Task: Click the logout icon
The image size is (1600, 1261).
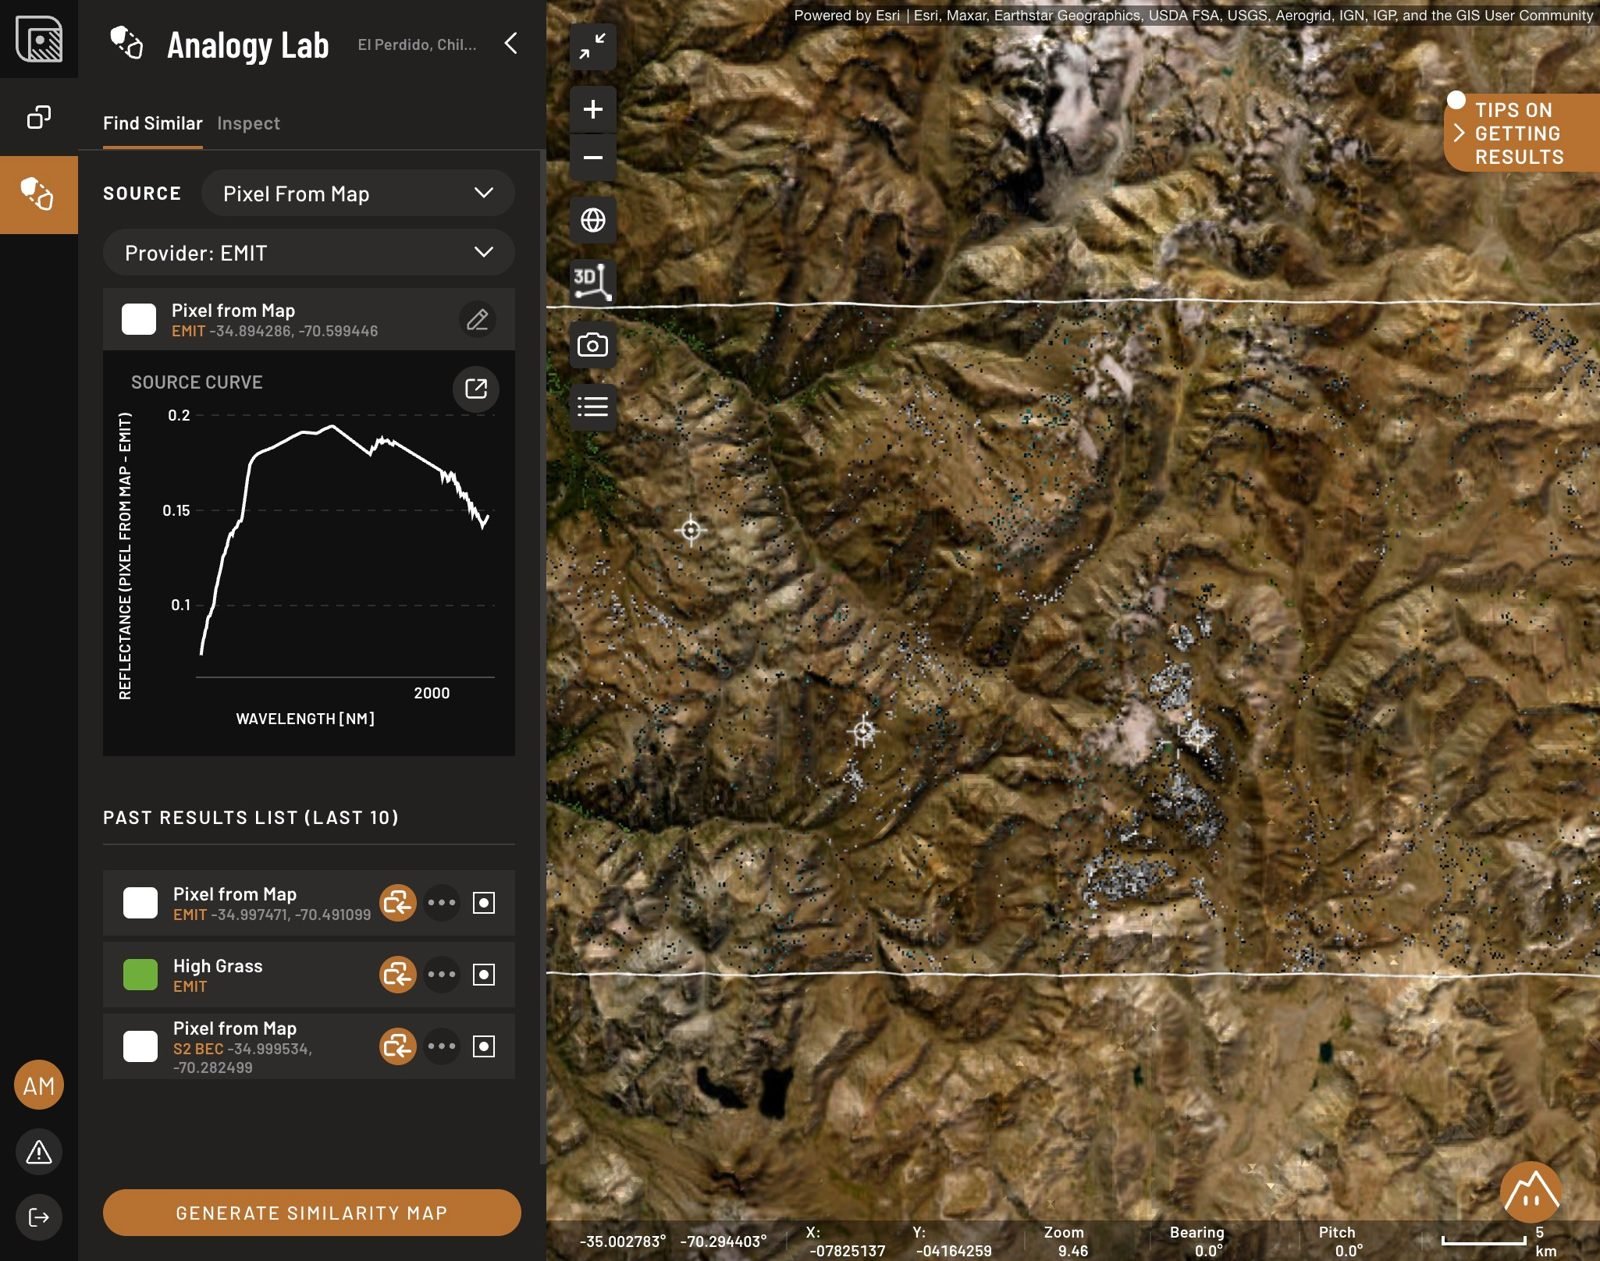Action: click(39, 1217)
